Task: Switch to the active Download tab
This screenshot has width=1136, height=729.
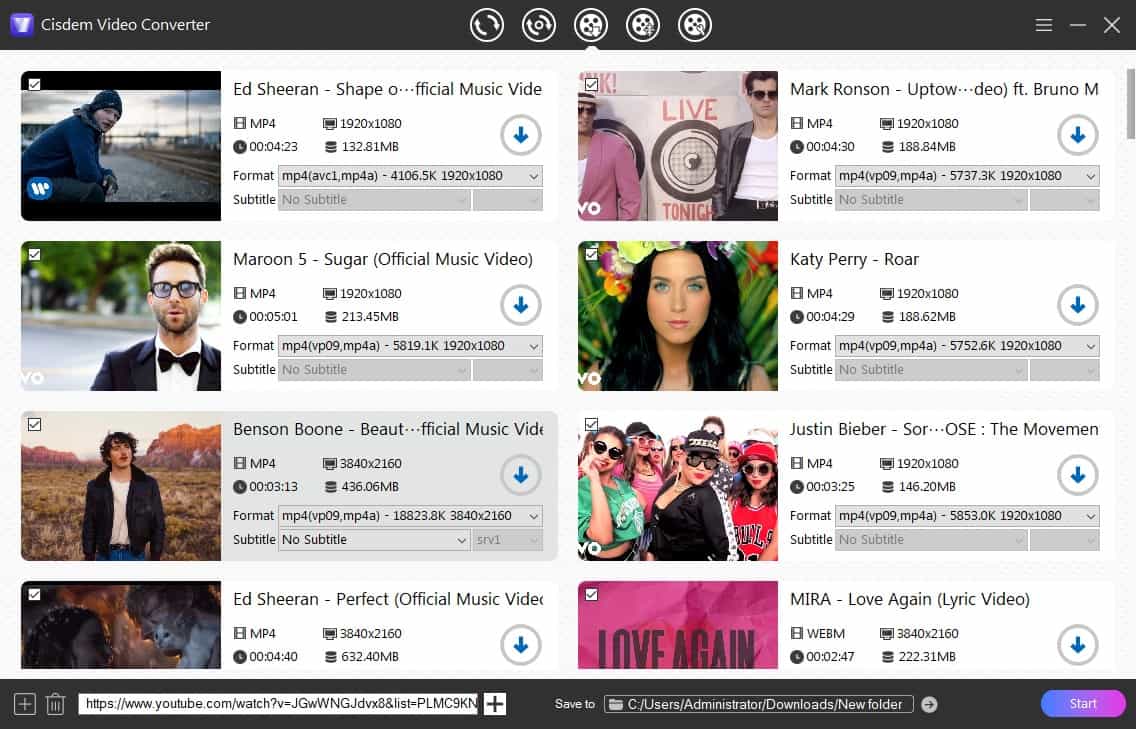Action: pyautogui.click(x=591, y=25)
